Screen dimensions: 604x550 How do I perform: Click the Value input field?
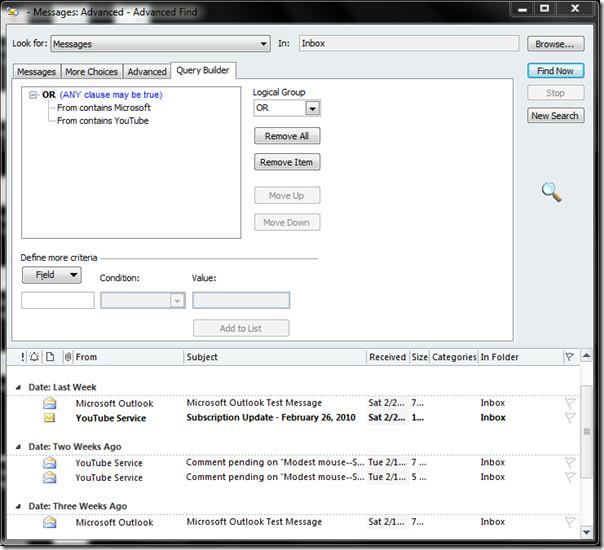(241, 300)
